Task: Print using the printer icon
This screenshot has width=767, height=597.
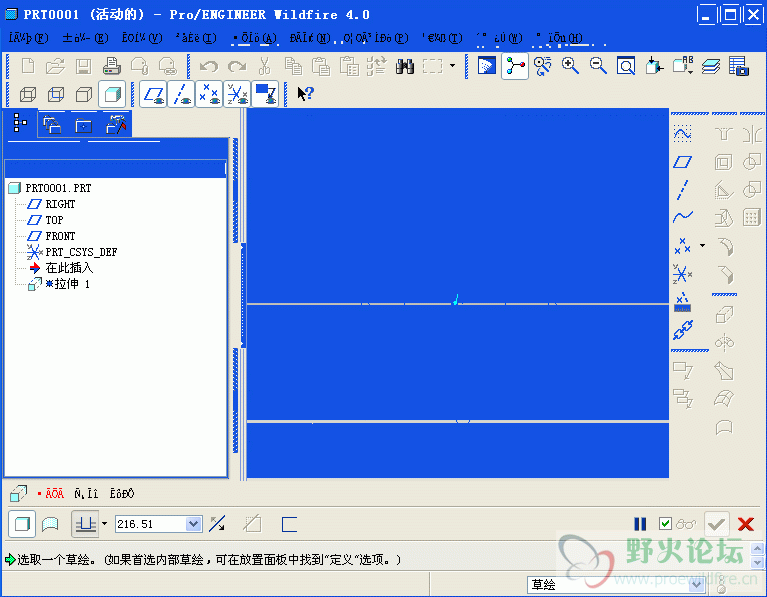Action: [x=112, y=66]
